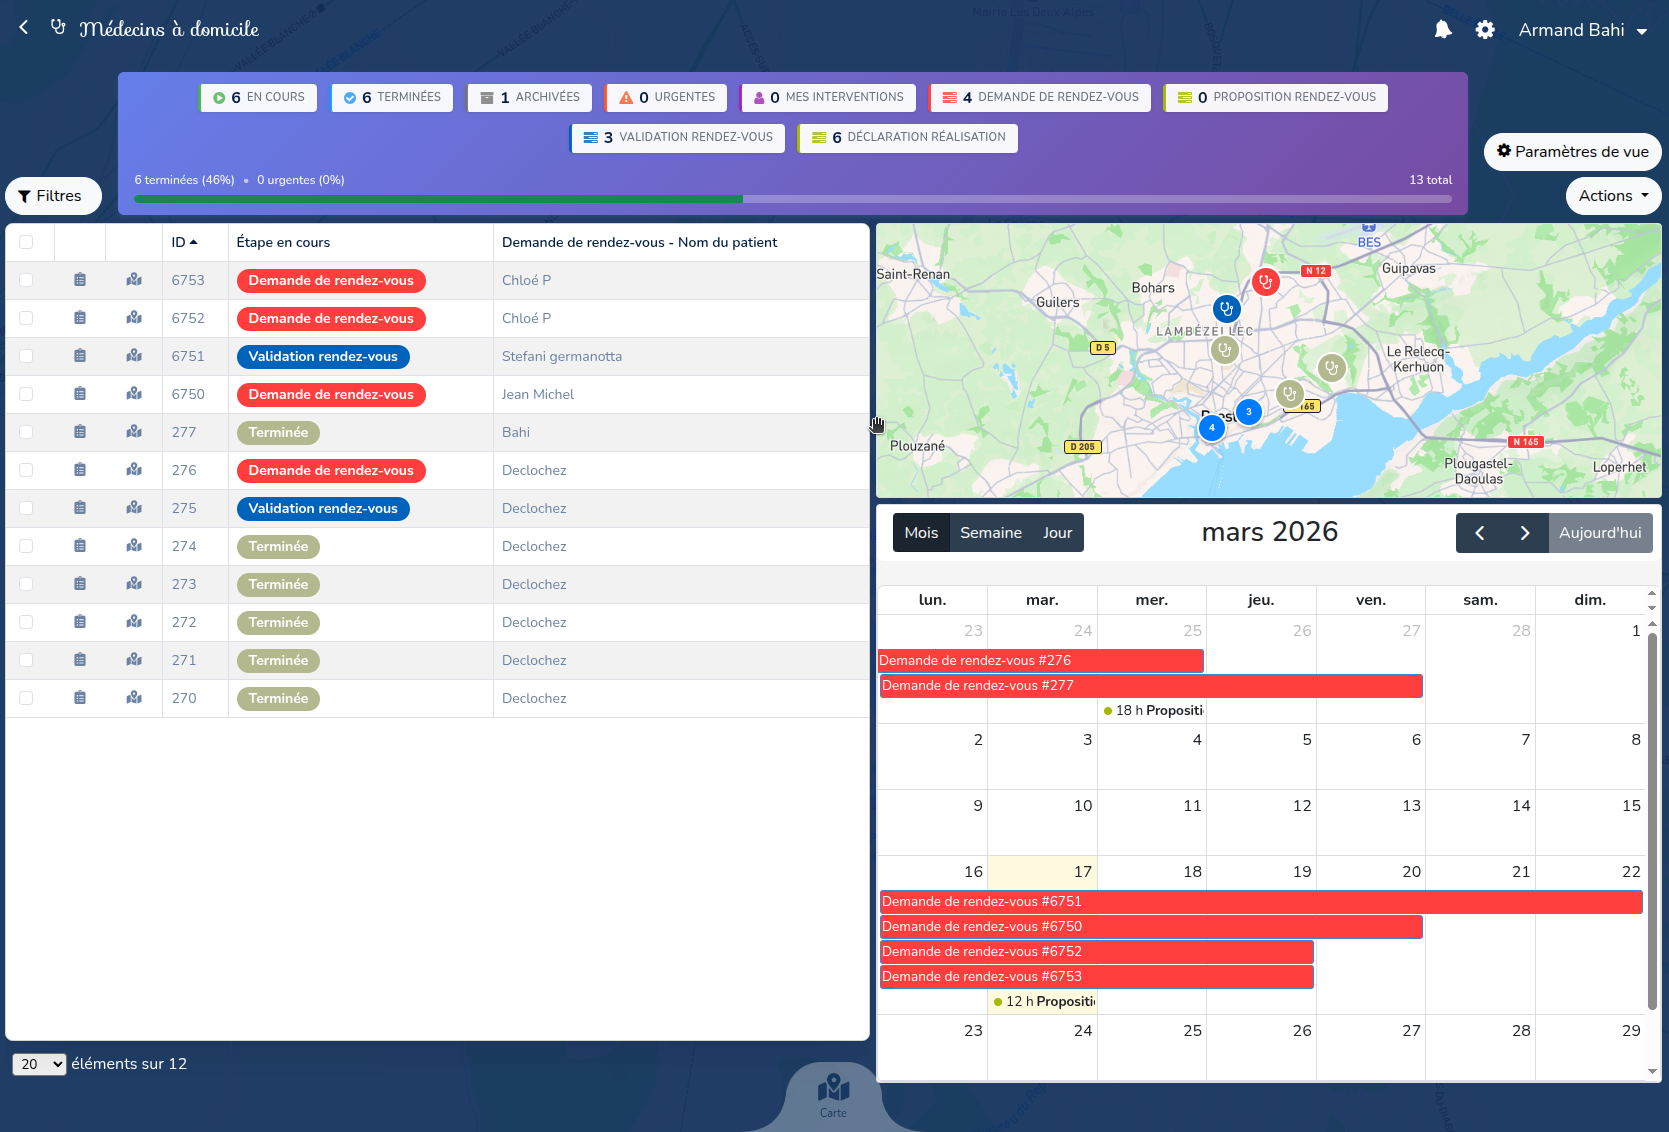The image size is (1669, 1132).
Task: Show row 277 on the map
Action: click(134, 432)
